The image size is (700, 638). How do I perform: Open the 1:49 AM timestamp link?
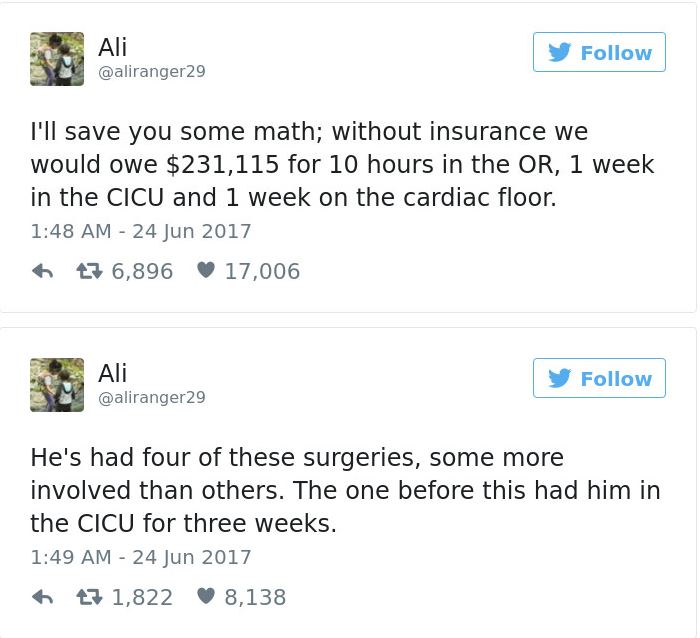point(141,557)
